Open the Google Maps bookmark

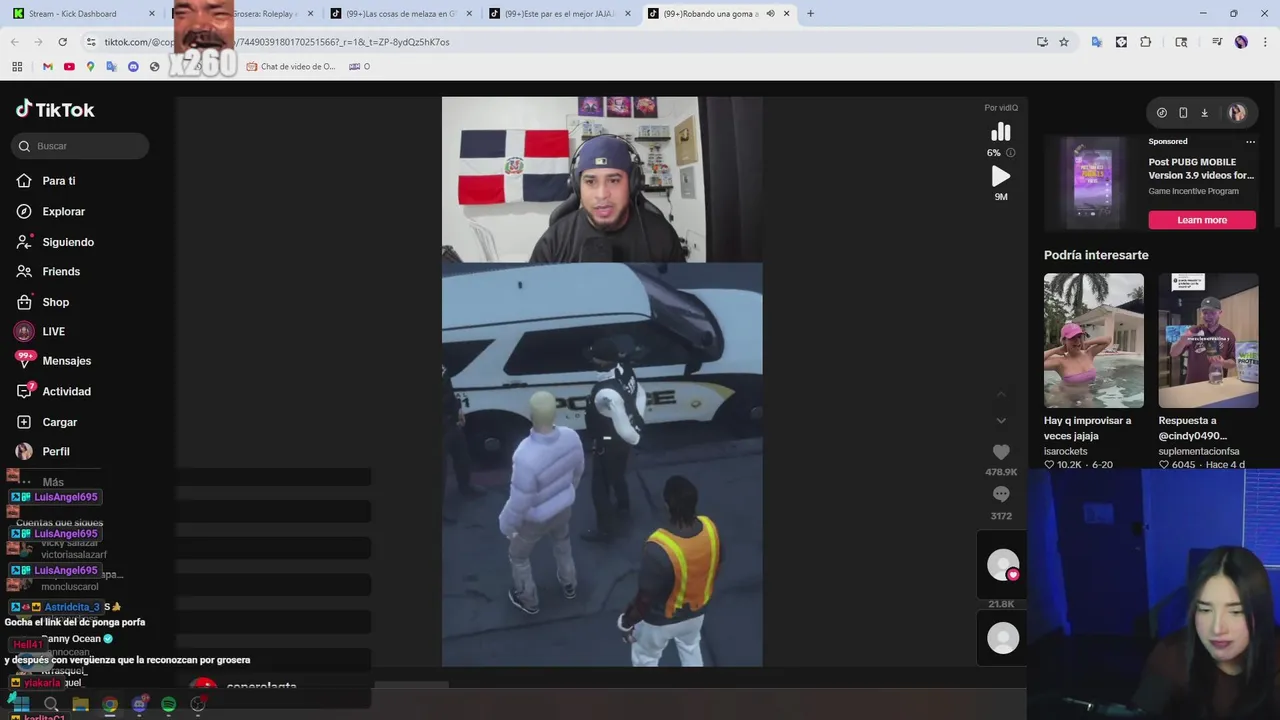[x=90, y=67]
